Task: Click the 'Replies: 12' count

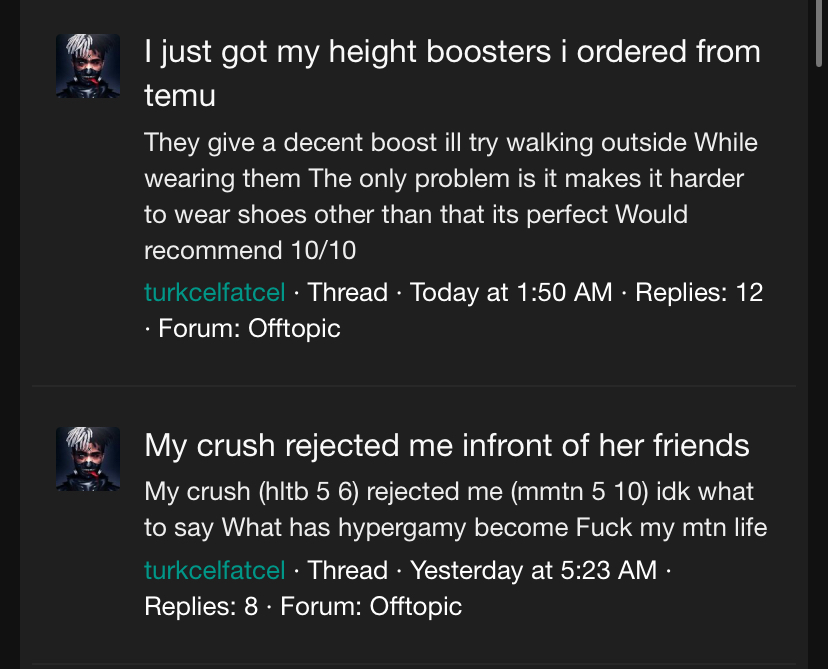Action: (699, 292)
